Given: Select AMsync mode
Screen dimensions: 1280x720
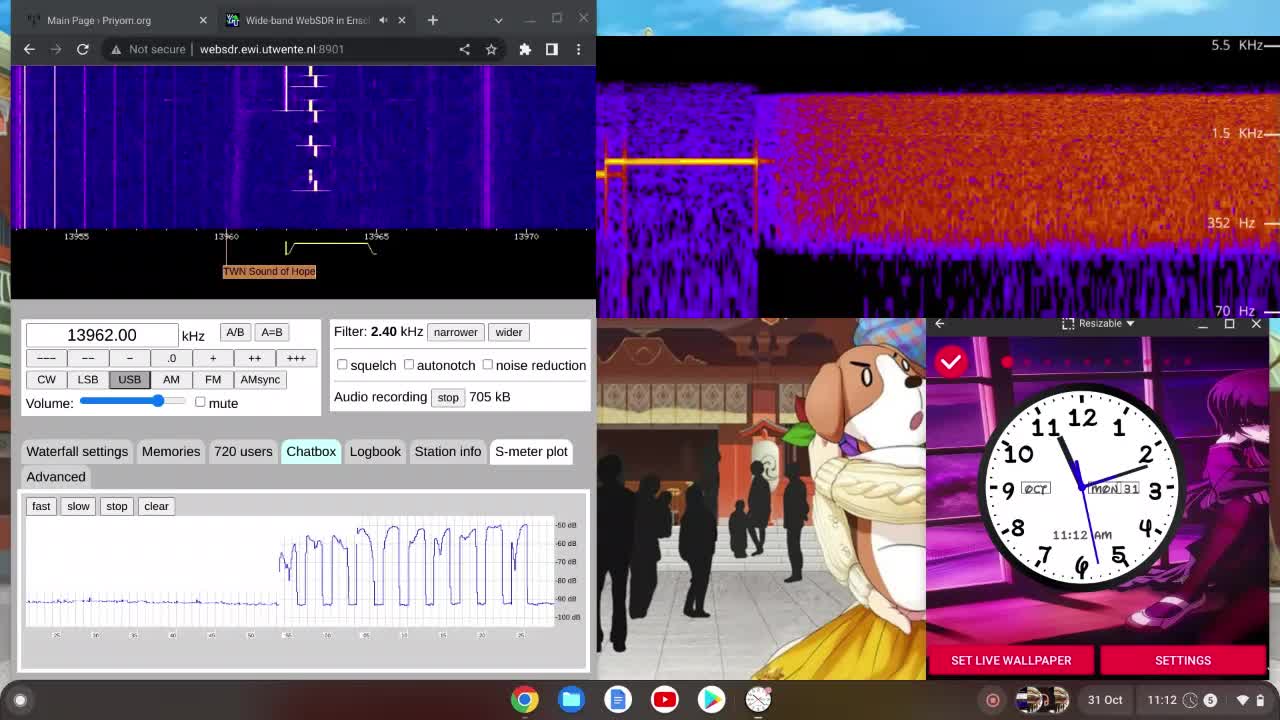Looking at the screenshot, I should click(260, 379).
